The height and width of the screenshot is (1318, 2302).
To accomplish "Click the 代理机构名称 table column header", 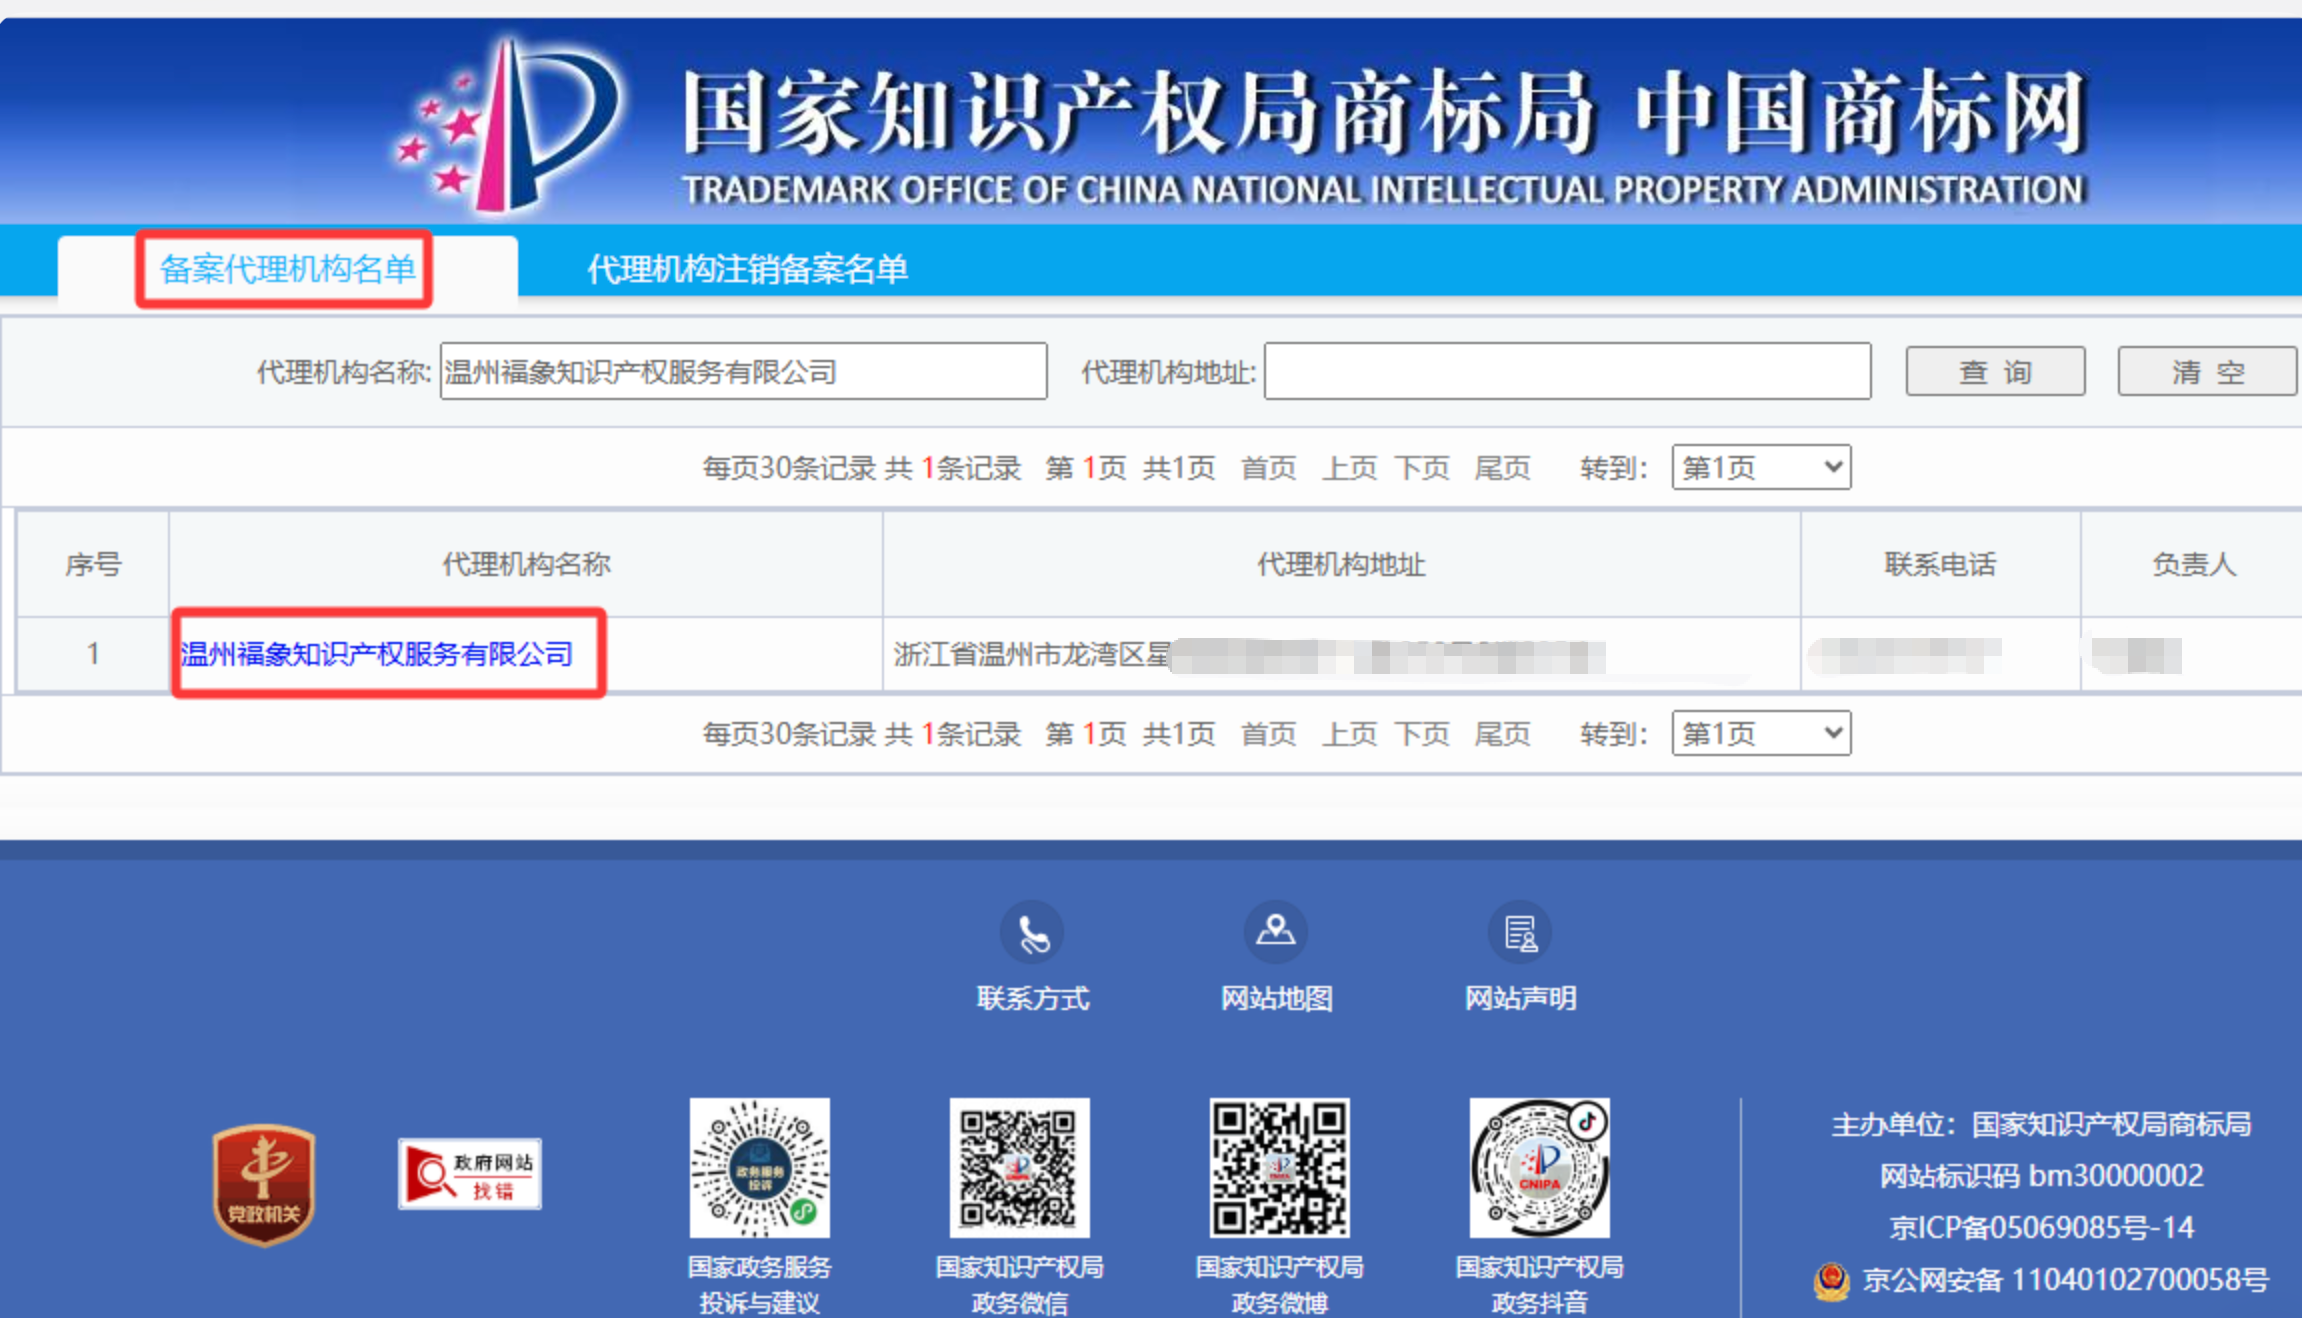I will click(526, 564).
